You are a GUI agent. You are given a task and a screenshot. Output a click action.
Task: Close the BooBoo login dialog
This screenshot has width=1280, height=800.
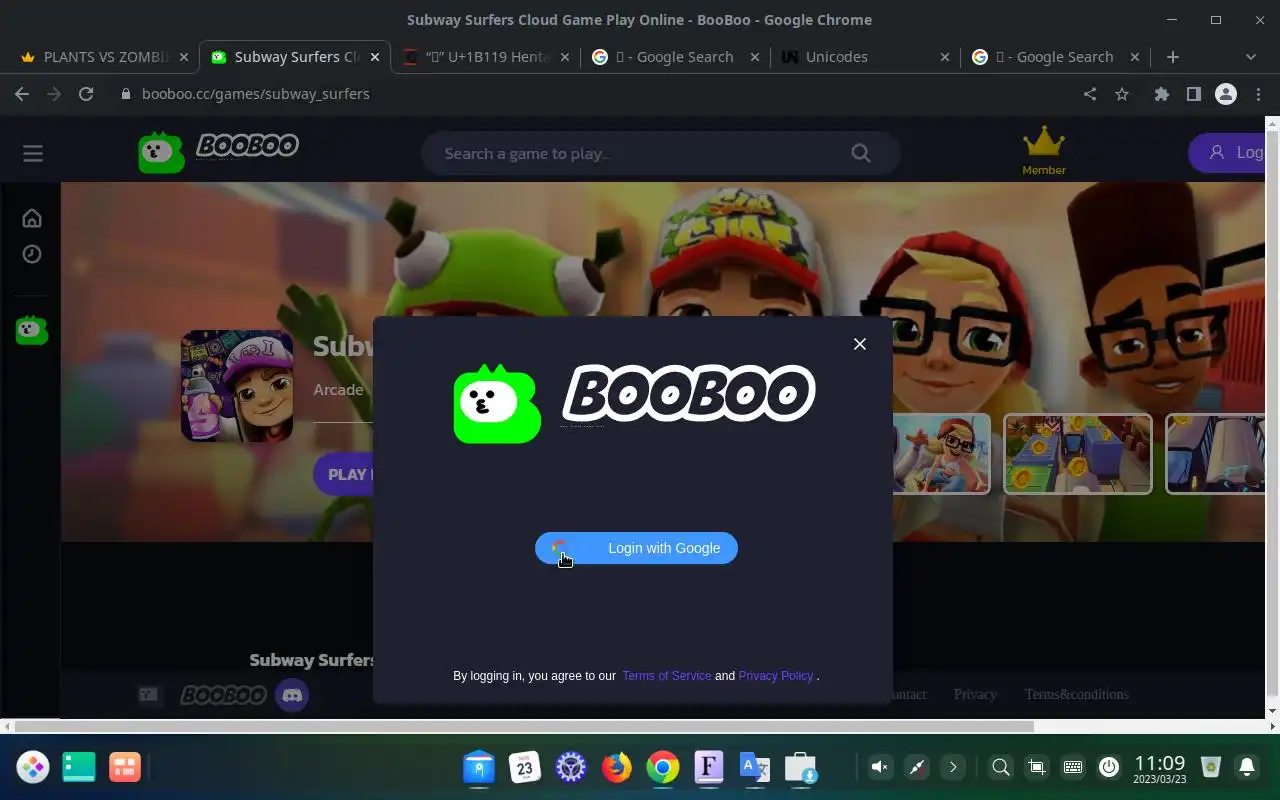point(859,344)
